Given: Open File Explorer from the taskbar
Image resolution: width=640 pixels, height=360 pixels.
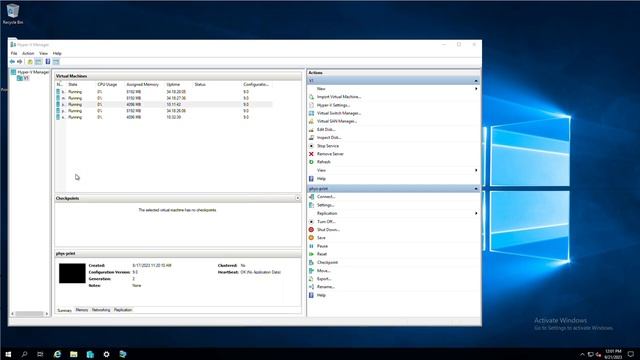Looking at the screenshot, I should (73, 354).
